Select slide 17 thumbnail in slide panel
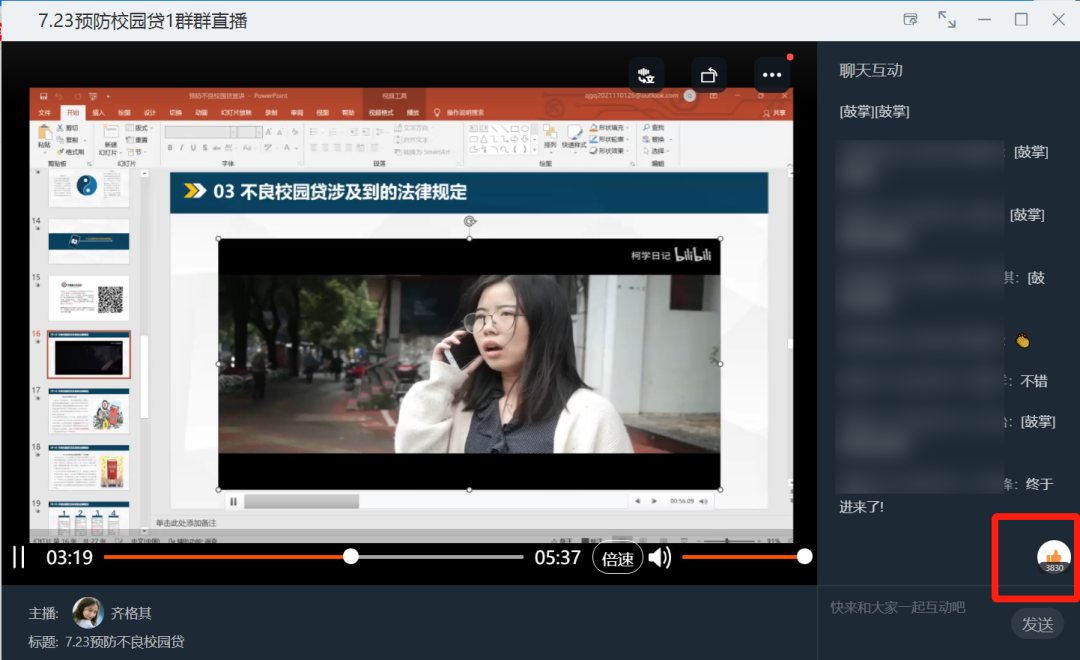 point(89,411)
